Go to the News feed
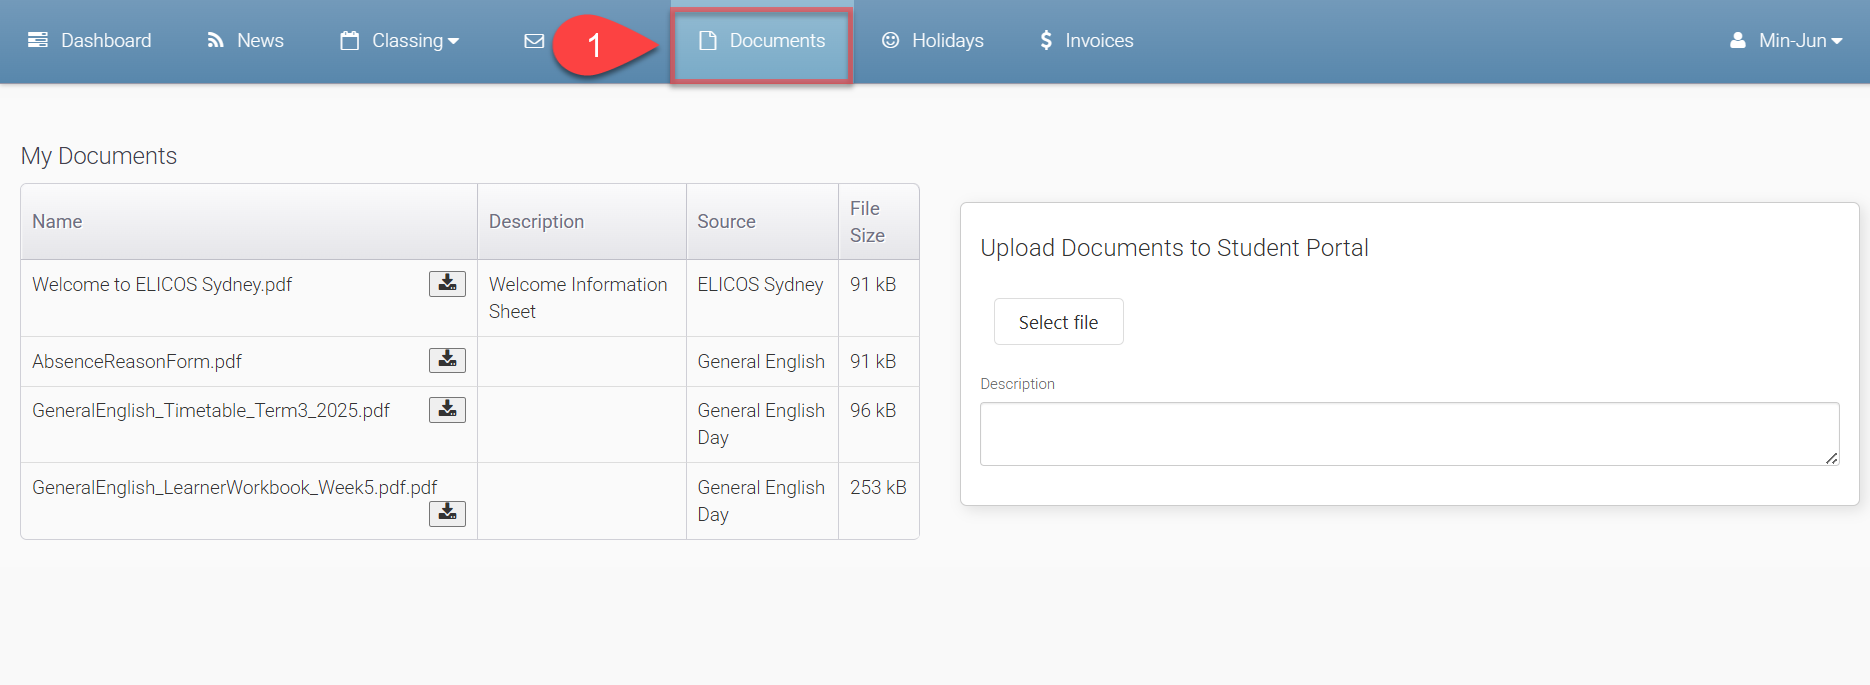The image size is (1870, 685). point(246,41)
